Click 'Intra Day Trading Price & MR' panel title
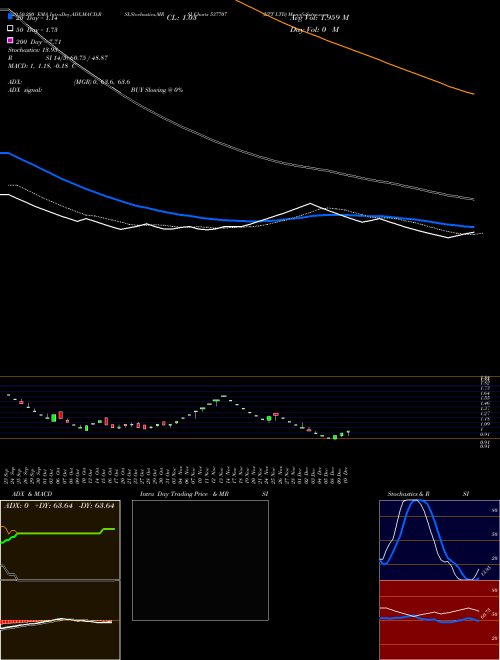This screenshot has height=660, width=500. coord(184,494)
